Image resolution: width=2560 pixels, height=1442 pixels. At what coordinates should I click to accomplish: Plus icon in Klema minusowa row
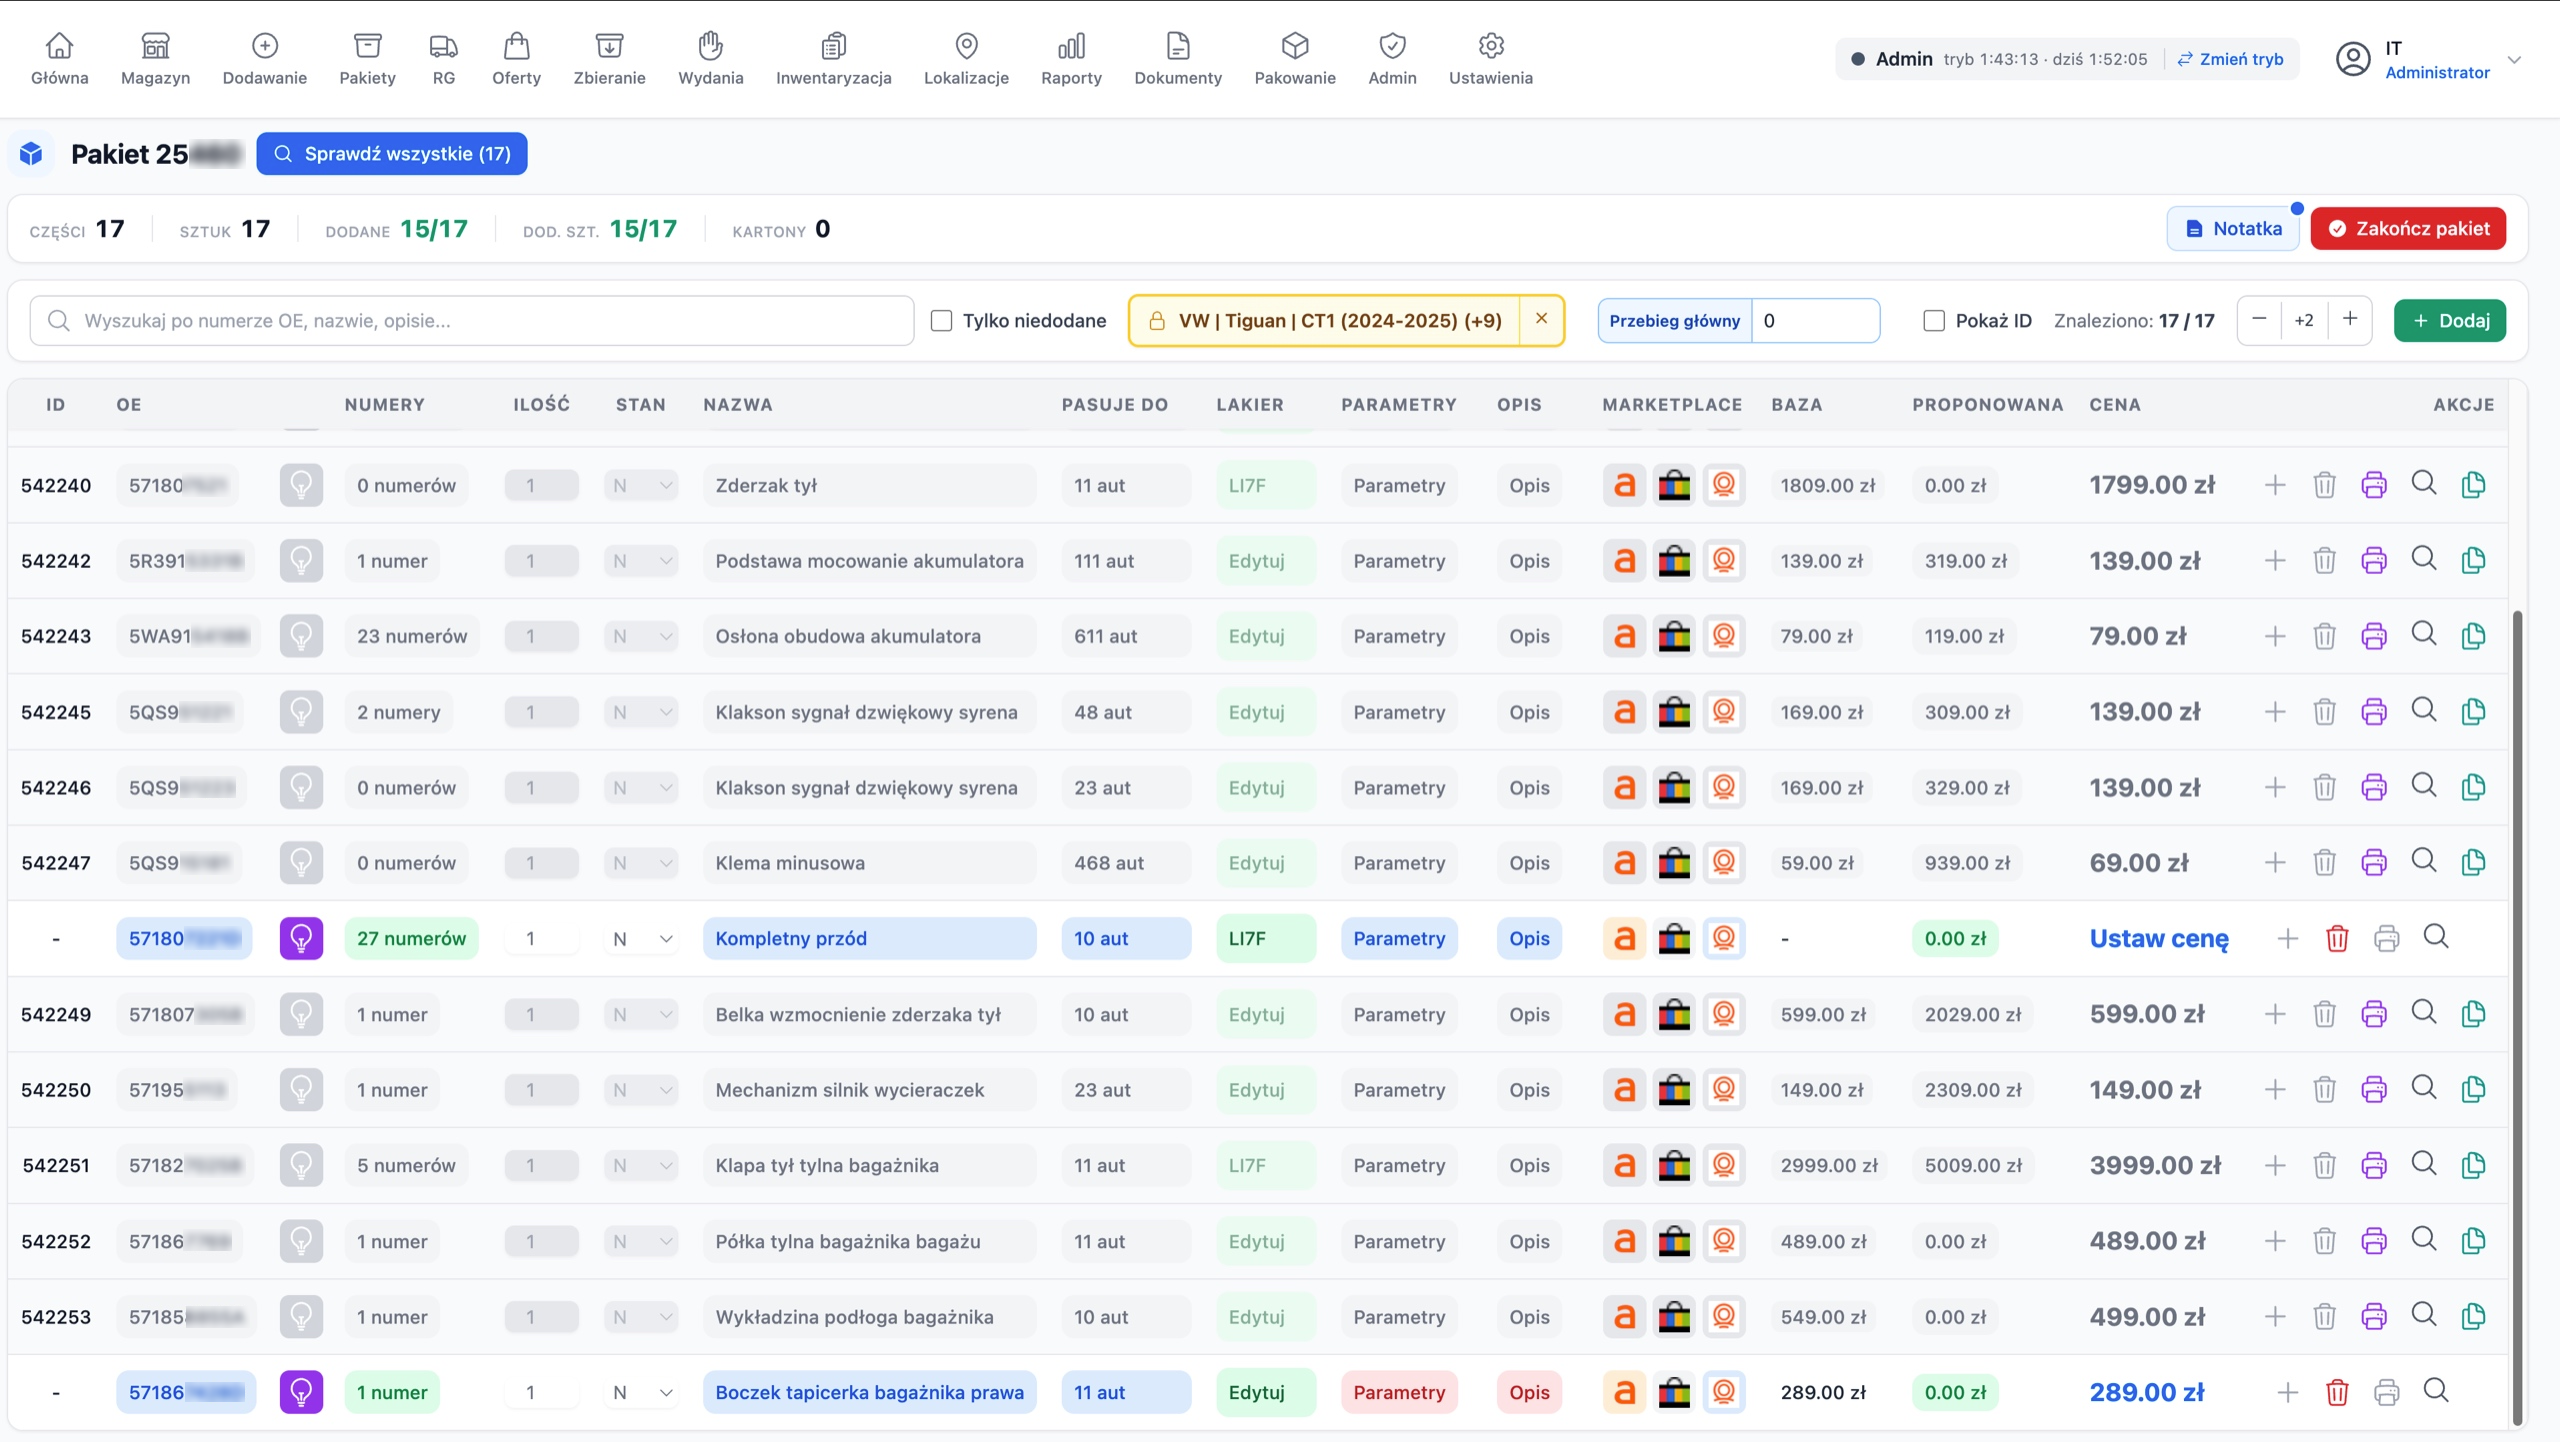click(x=2275, y=862)
